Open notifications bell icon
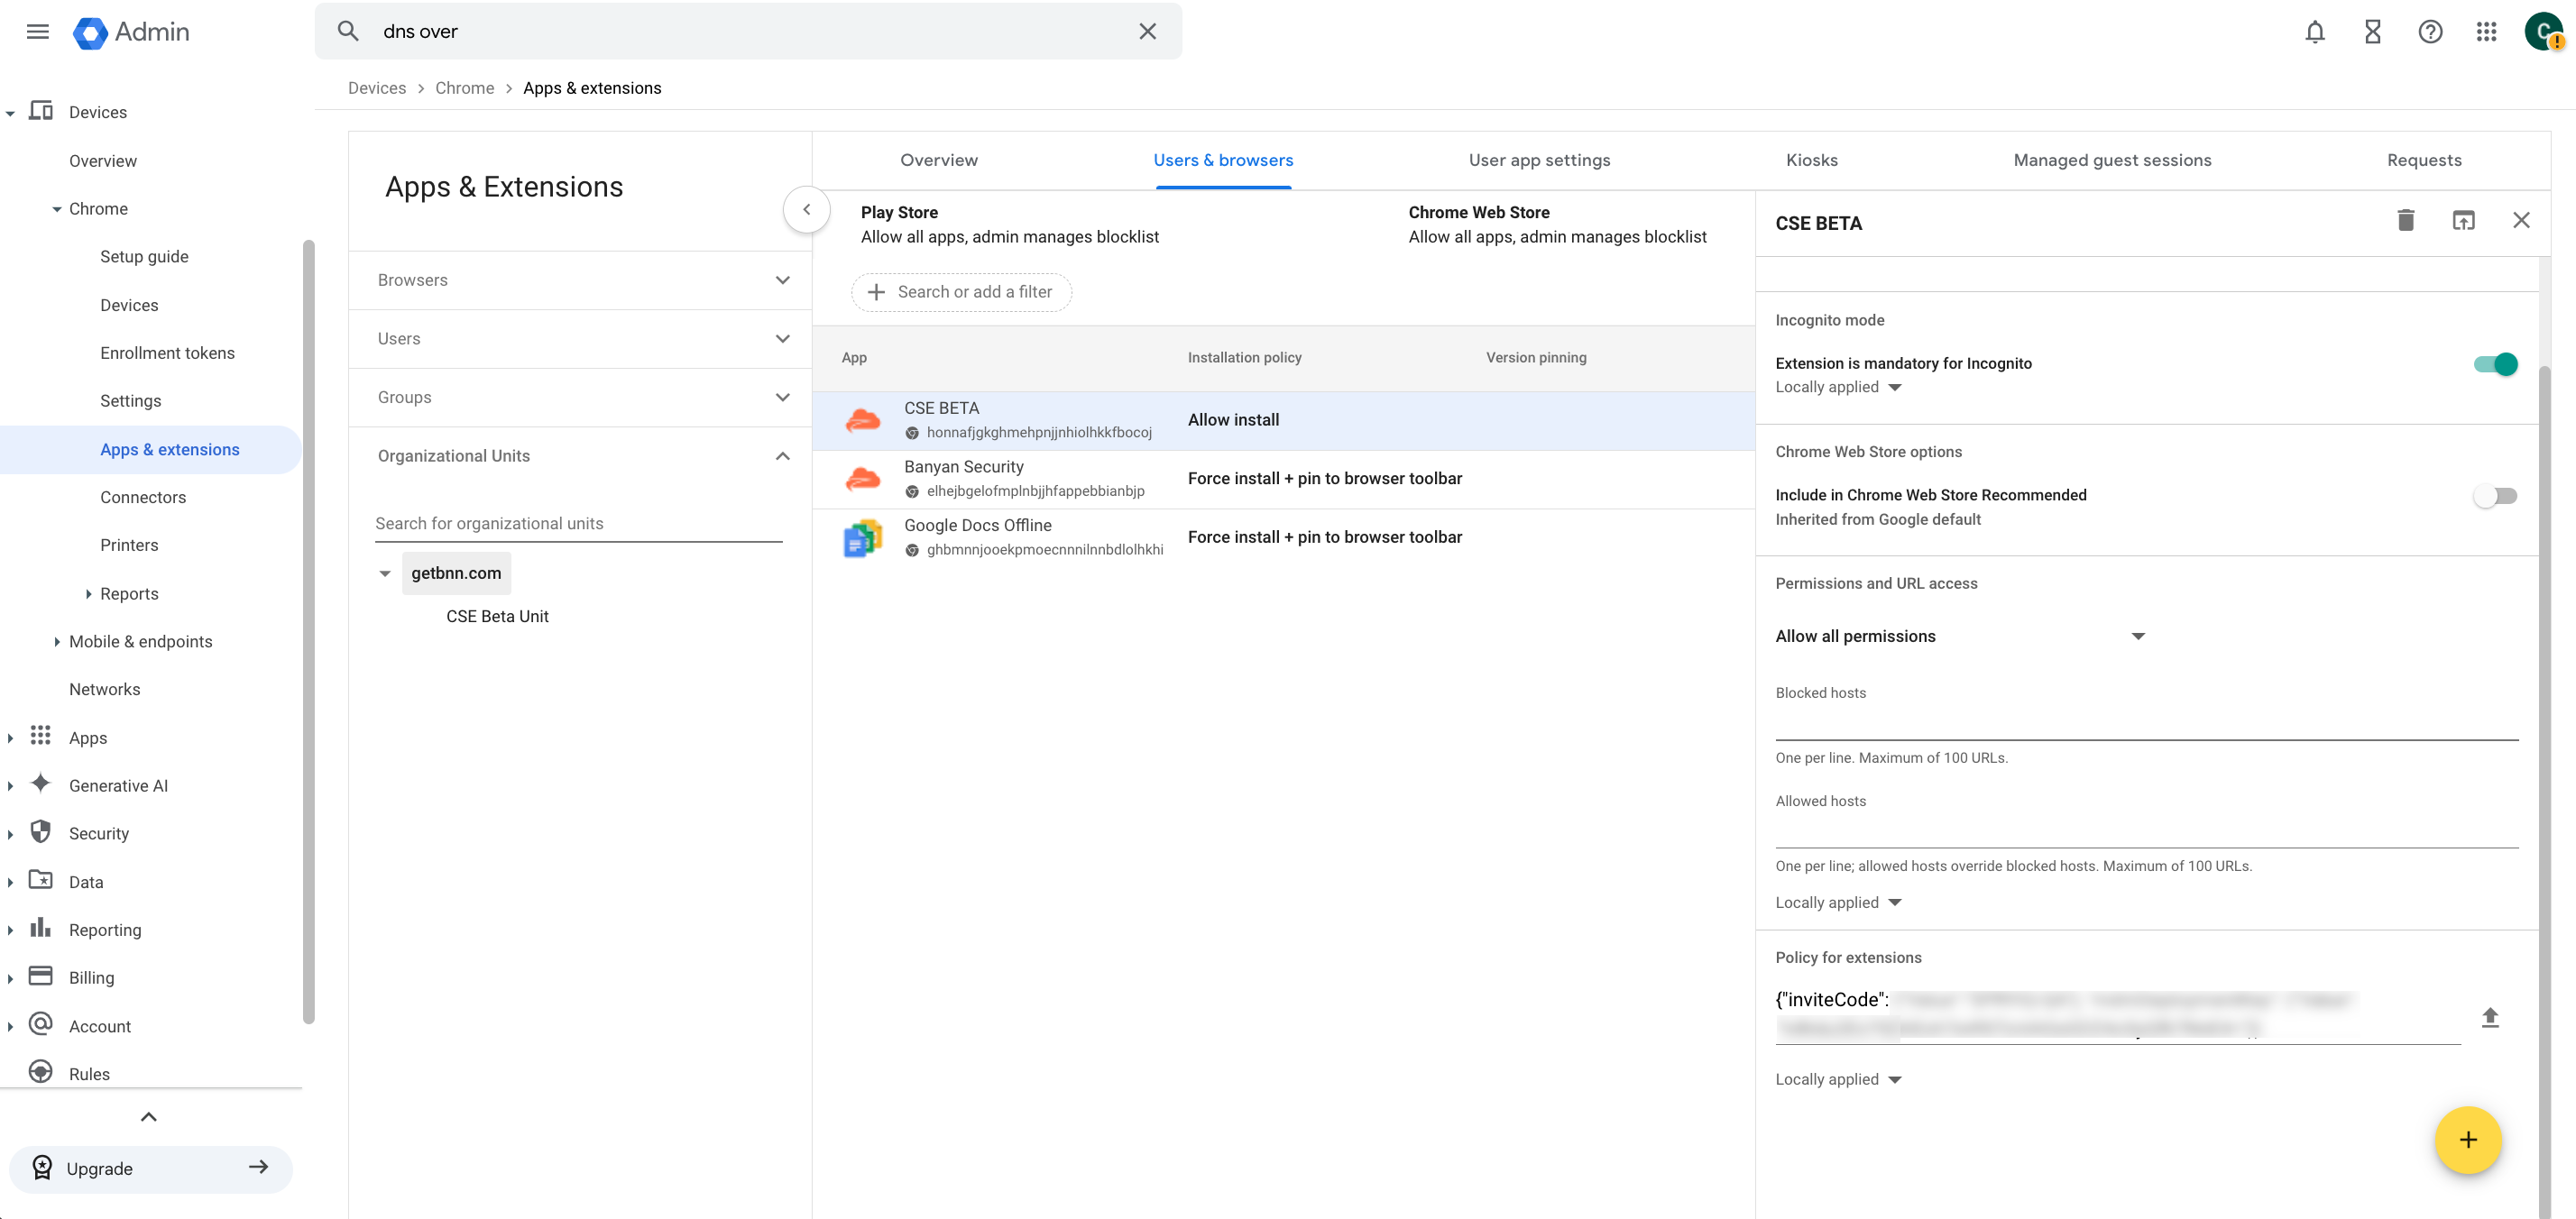Image resolution: width=2576 pixels, height=1219 pixels. (x=2314, y=32)
